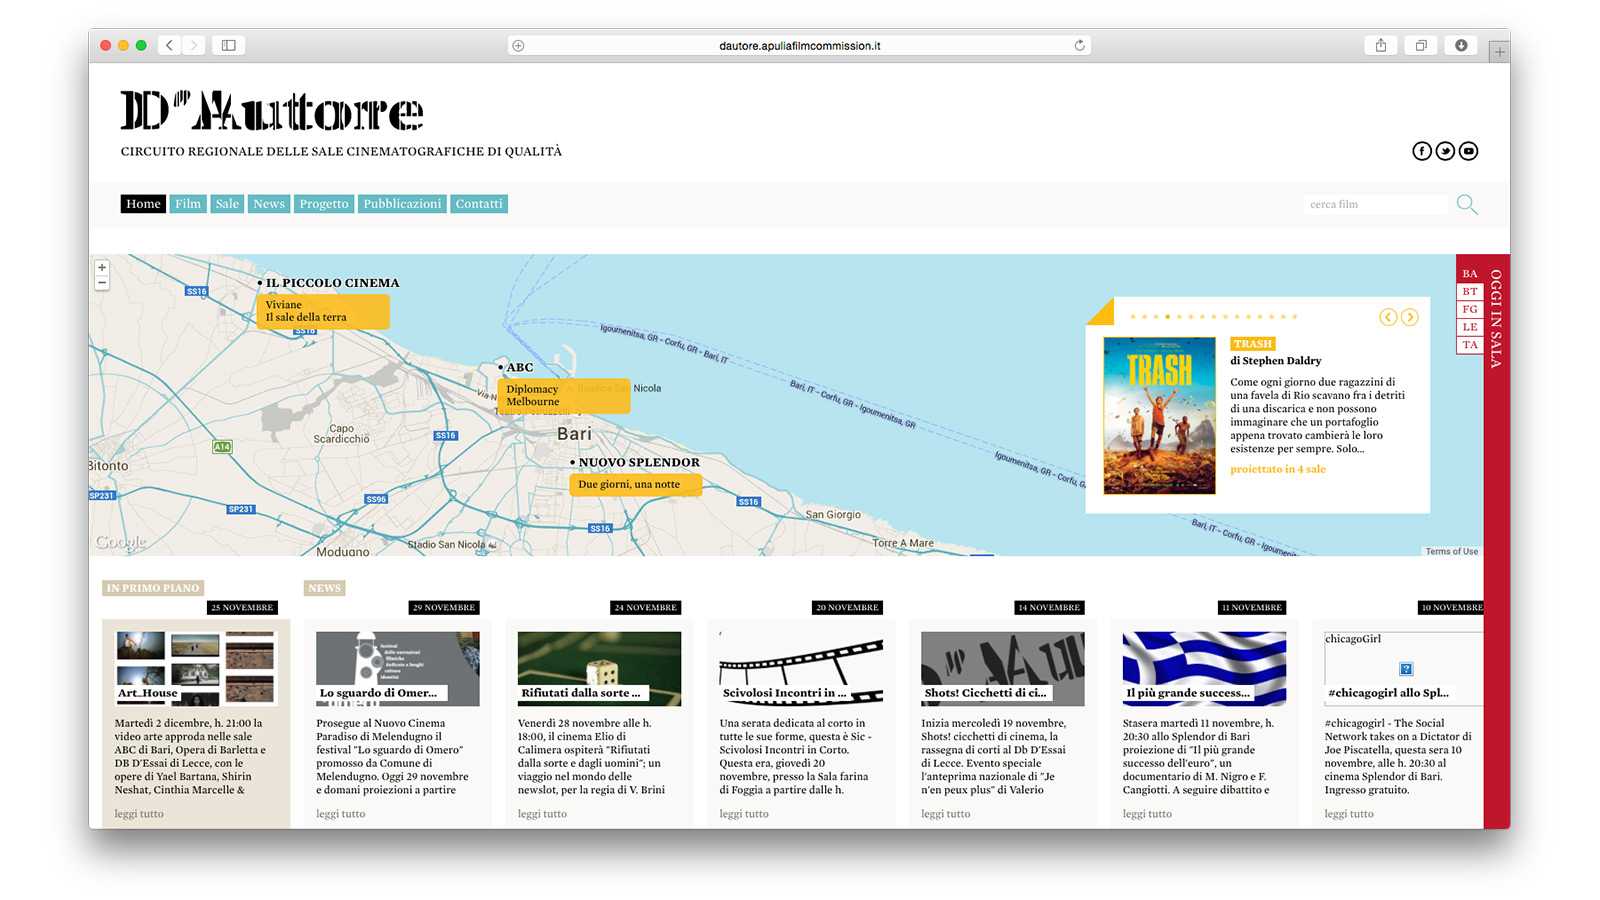Open Il più grande successo thumbnail
1600x900 pixels.
pyautogui.click(x=1204, y=668)
